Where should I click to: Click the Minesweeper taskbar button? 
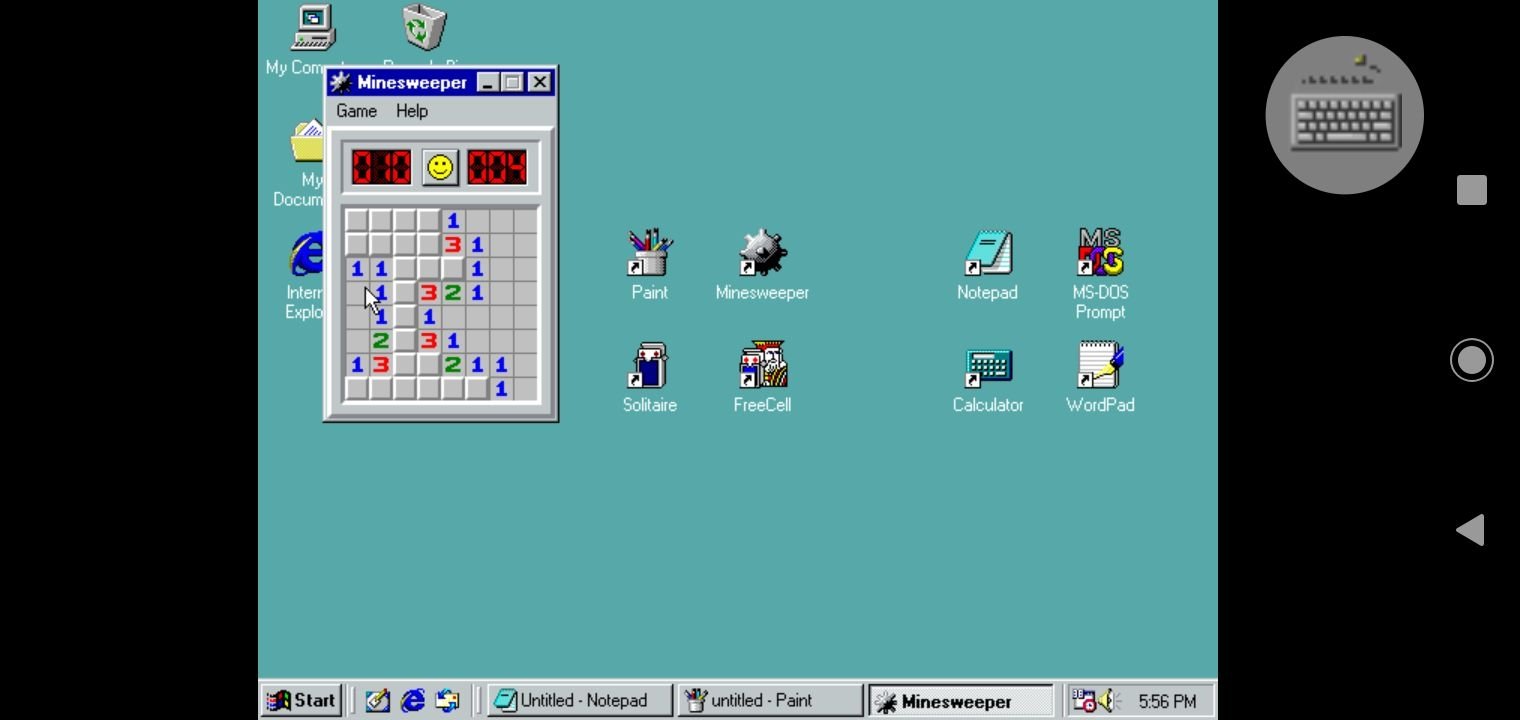[x=960, y=701]
